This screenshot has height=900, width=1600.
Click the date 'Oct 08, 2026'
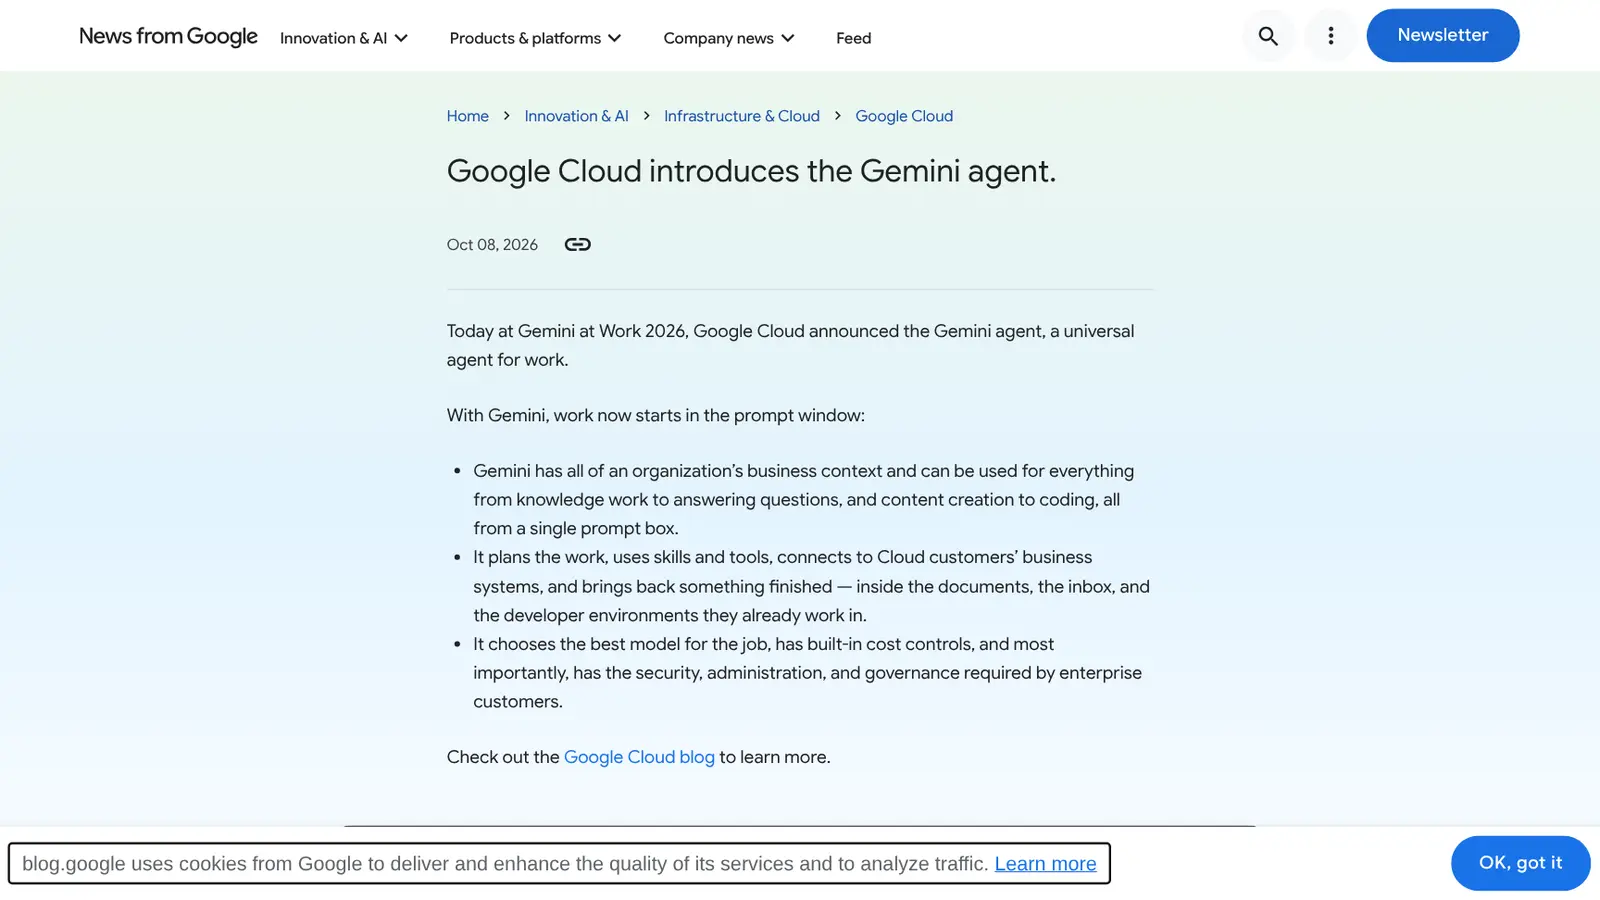pos(492,245)
